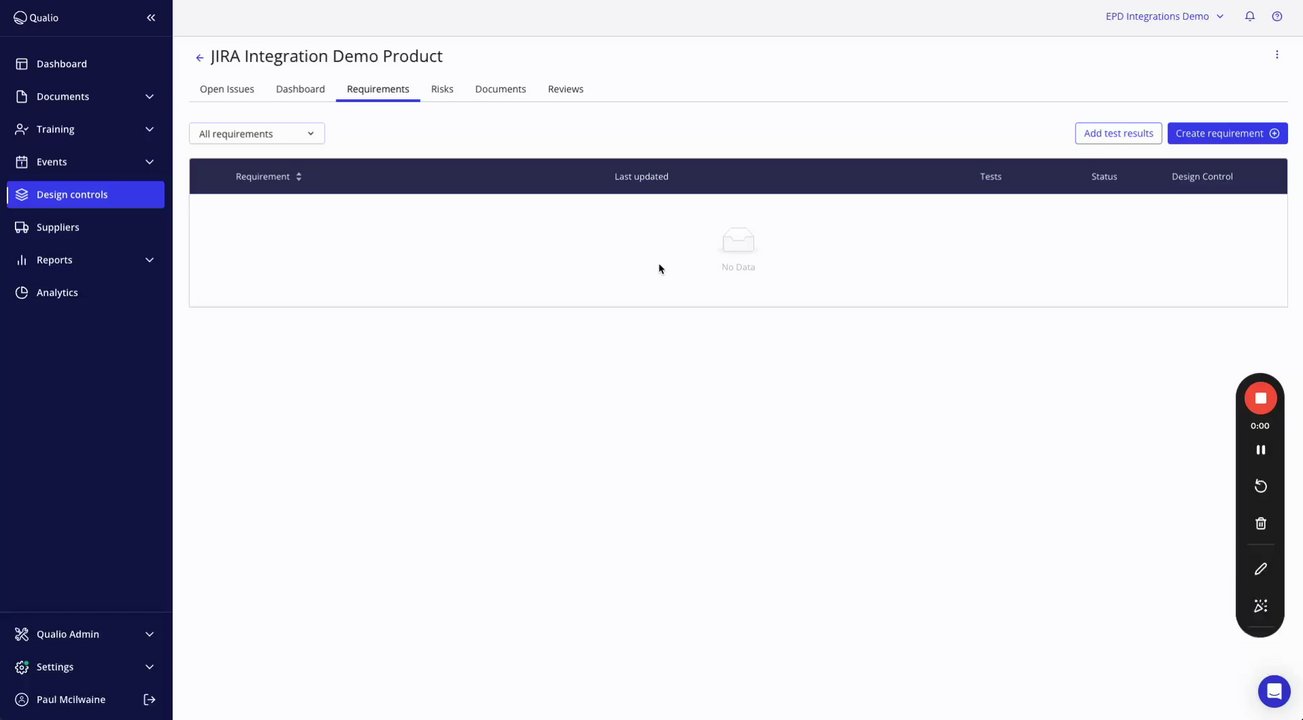Click the Design controls layers icon
This screenshot has height=720, width=1303.
click(22, 195)
